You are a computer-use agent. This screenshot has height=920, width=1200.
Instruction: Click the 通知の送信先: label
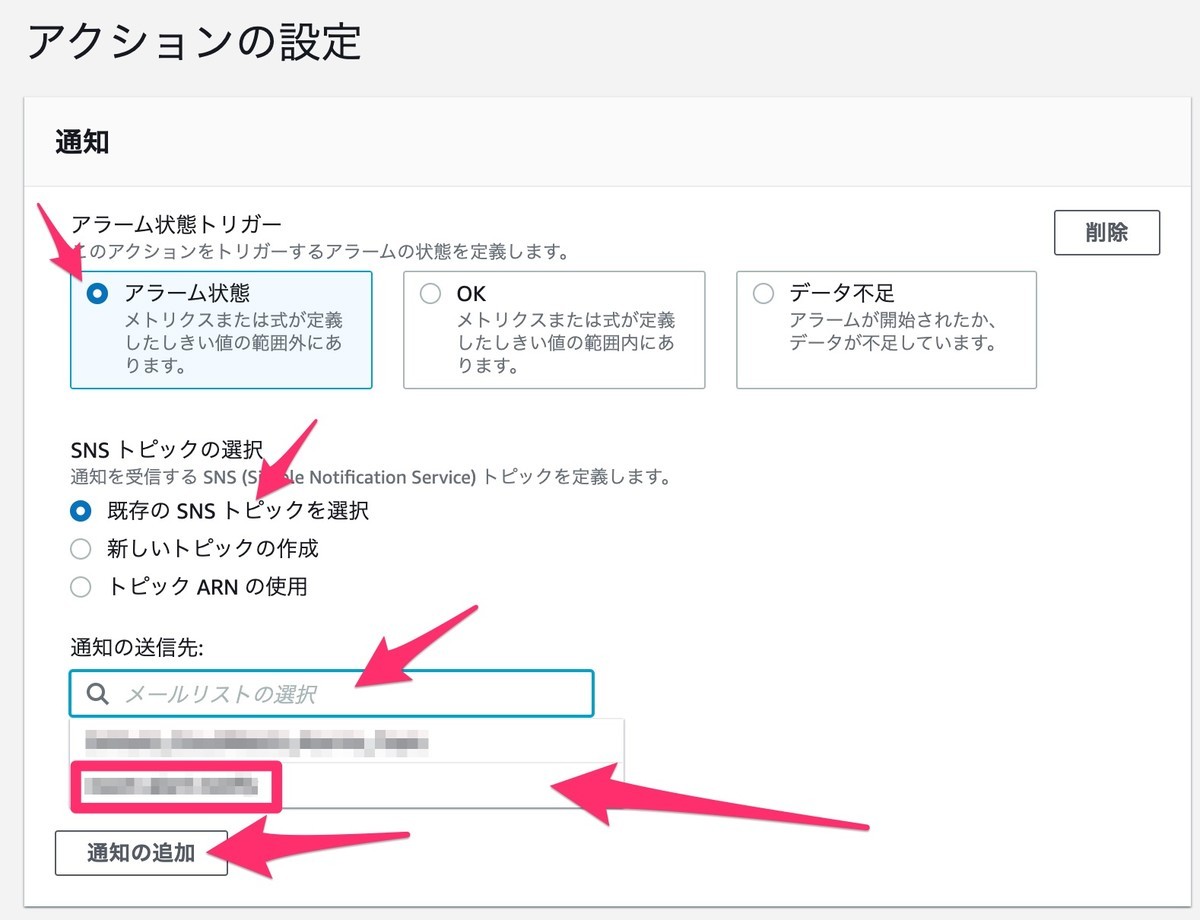click(137, 648)
